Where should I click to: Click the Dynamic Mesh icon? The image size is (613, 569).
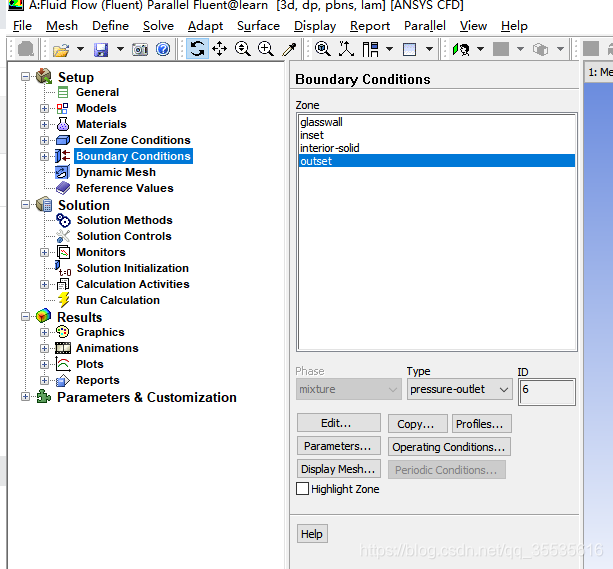(x=63, y=172)
